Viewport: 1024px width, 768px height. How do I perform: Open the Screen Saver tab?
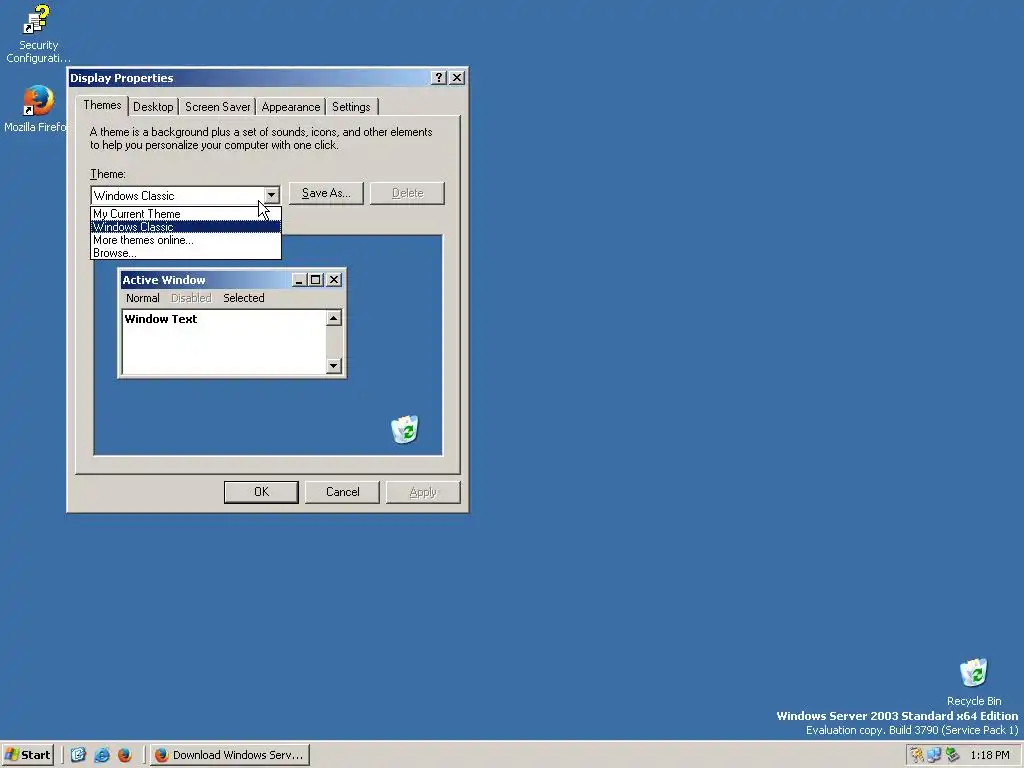click(217, 107)
